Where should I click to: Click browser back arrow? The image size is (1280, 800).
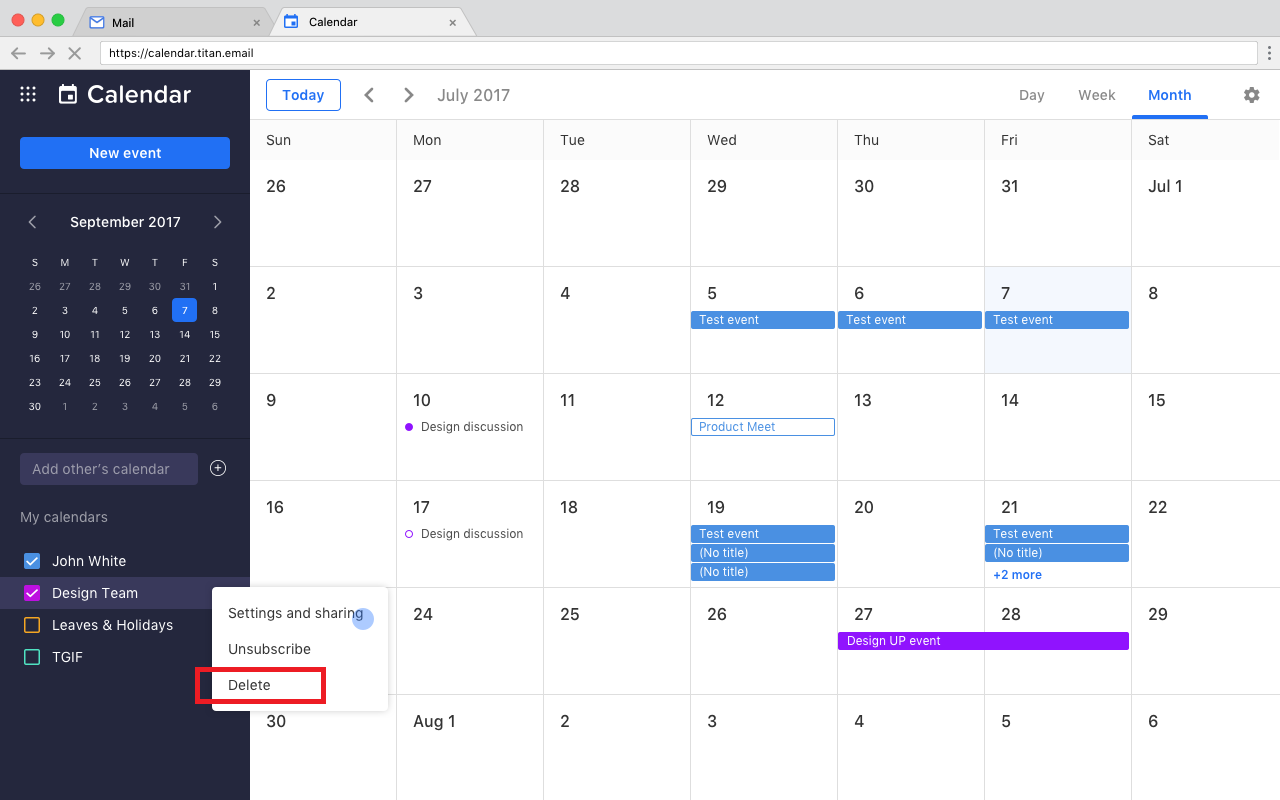pyautogui.click(x=18, y=53)
